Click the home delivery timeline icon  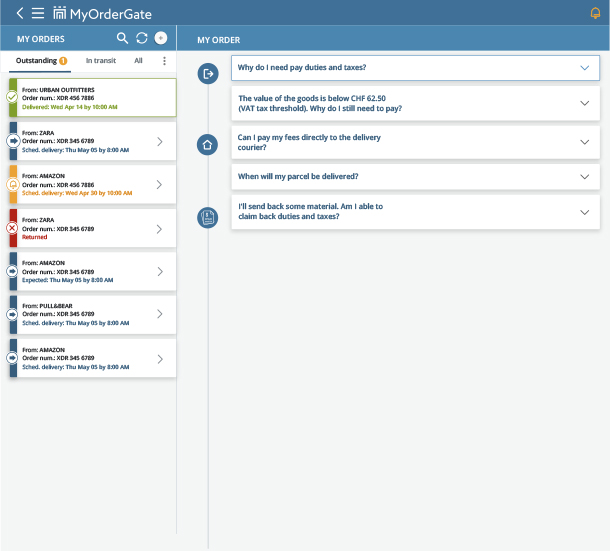click(208, 144)
